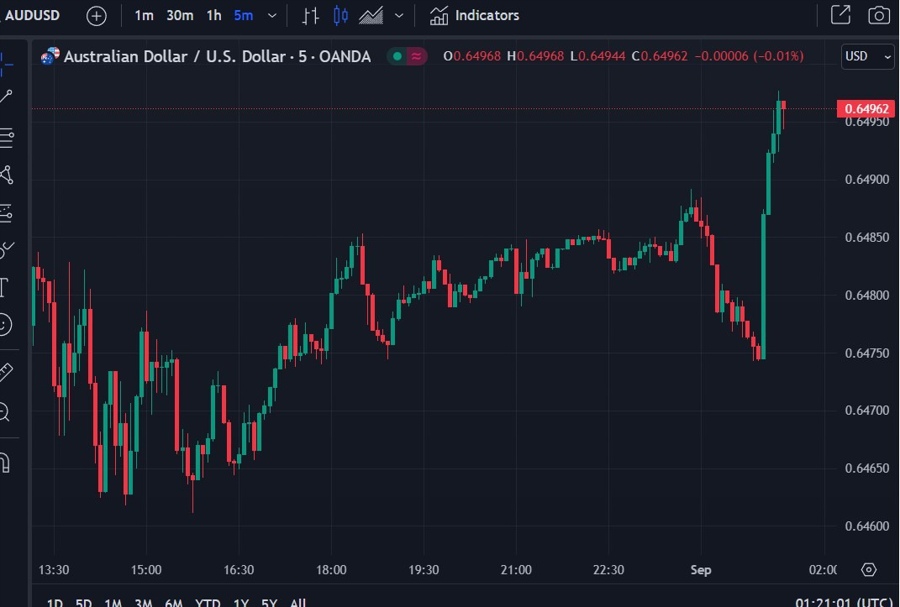The image size is (900, 607).
Task: Click the 0.64600 price axis label
Action: pos(867,526)
